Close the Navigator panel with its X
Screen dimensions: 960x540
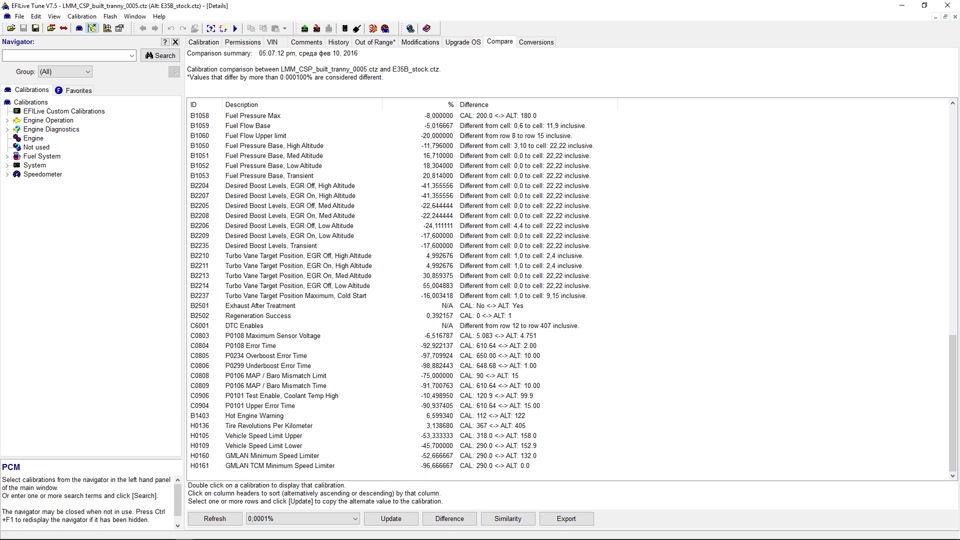175,42
